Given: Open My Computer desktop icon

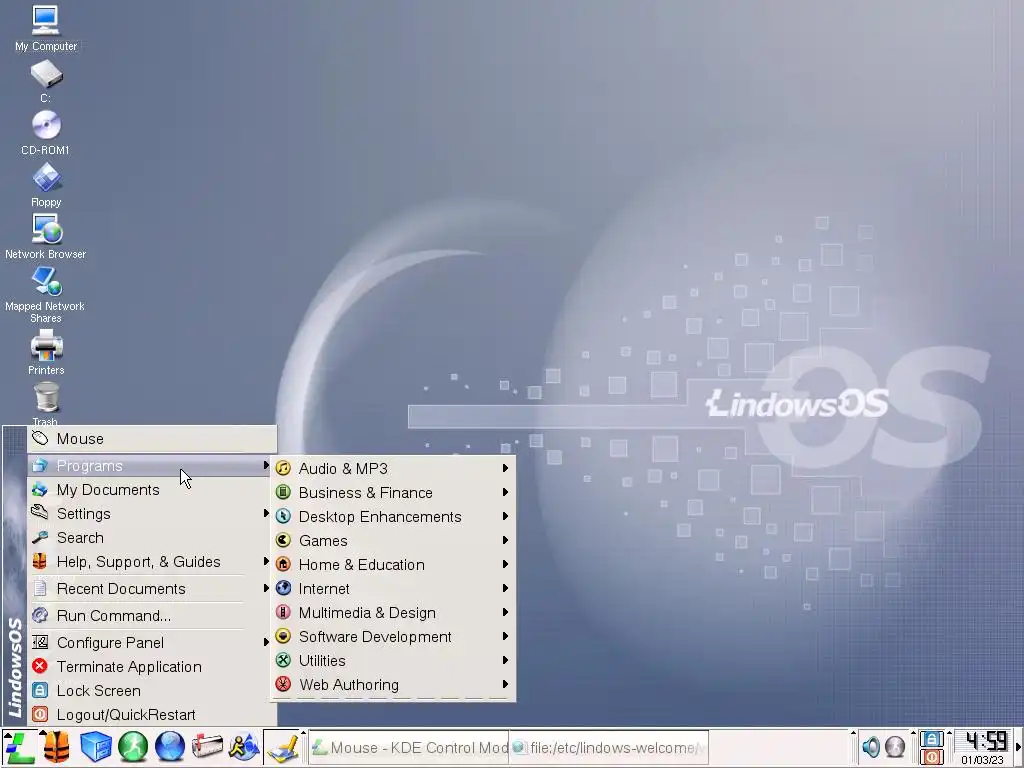Looking at the screenshot, I should 46,28.
